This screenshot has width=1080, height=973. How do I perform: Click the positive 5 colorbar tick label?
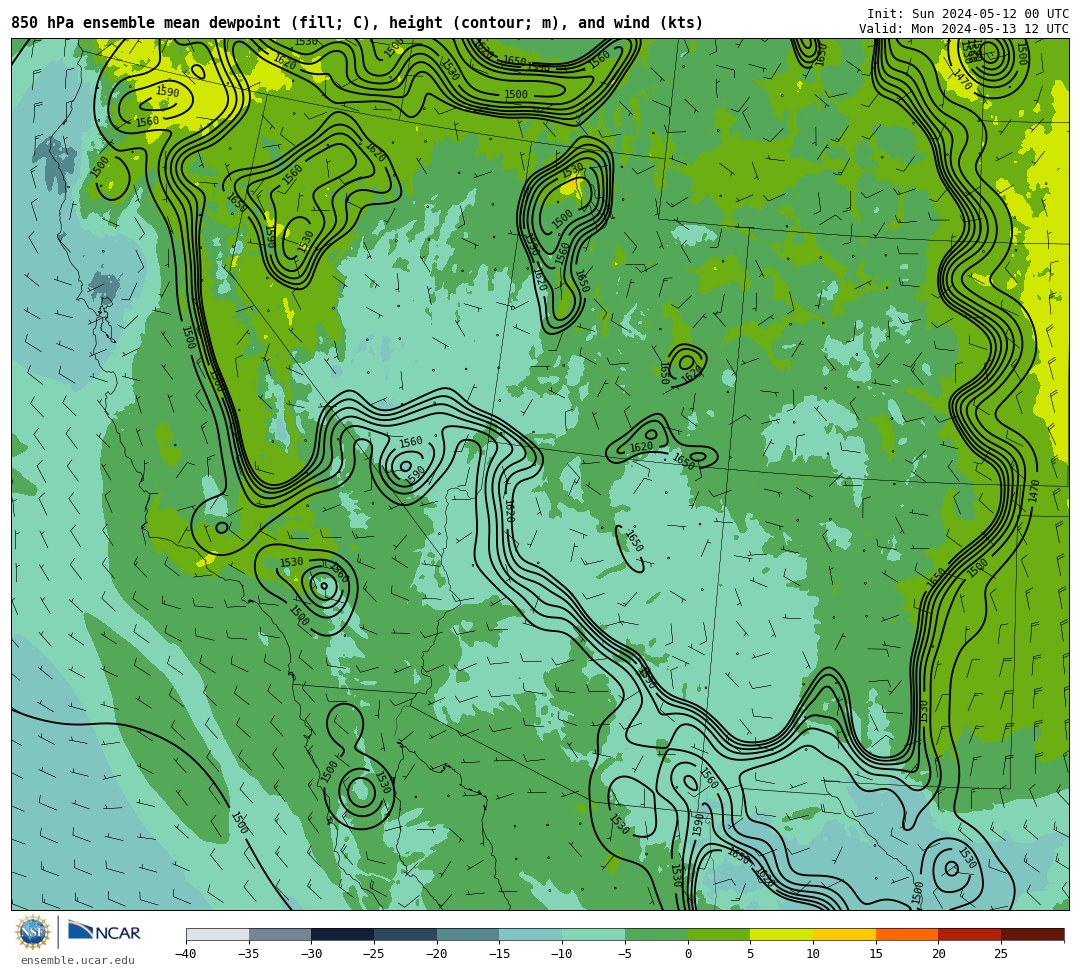751,954
